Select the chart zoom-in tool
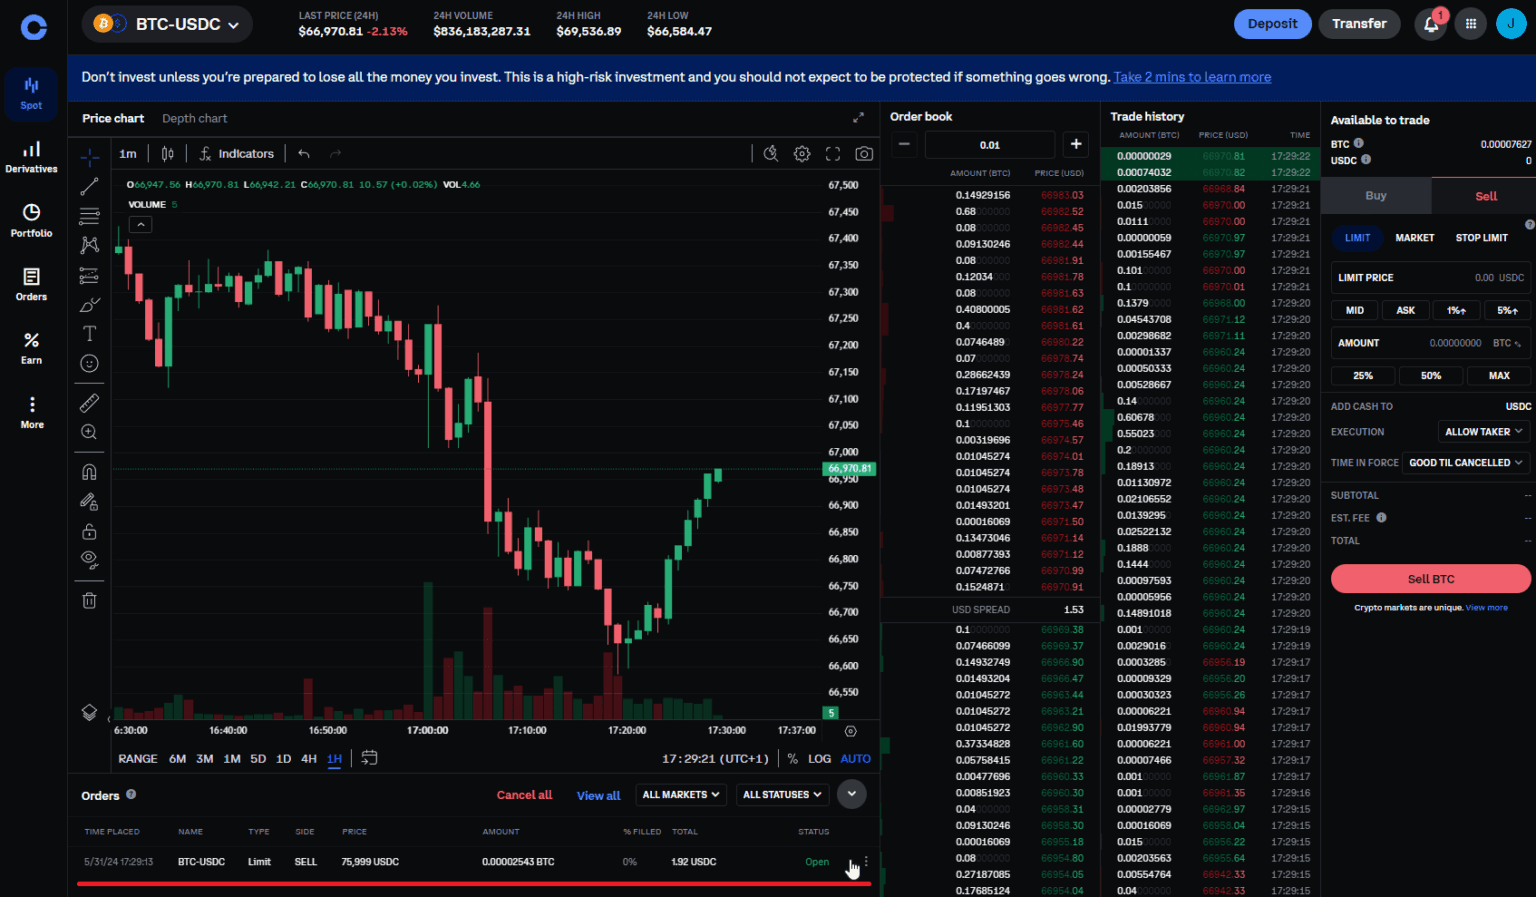Screen dimensions: 1536x897 click(x=89, y=432)
